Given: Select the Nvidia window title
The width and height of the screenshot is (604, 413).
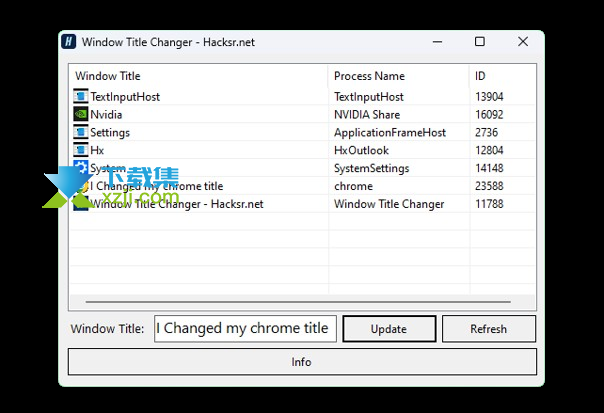Looking at the screenshot, I should coord(106,114).
